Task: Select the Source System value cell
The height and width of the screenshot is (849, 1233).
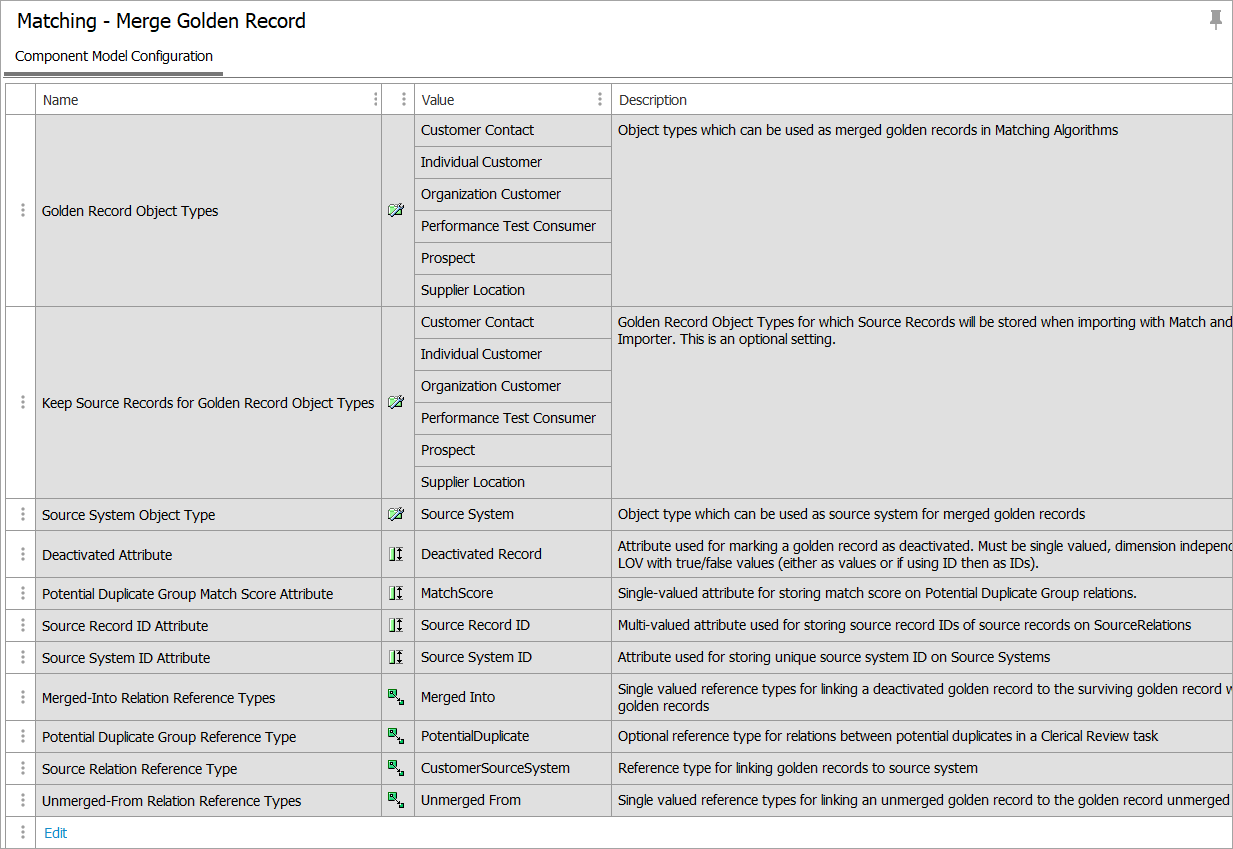Action: pyautogui.click(x=467, y=514)
